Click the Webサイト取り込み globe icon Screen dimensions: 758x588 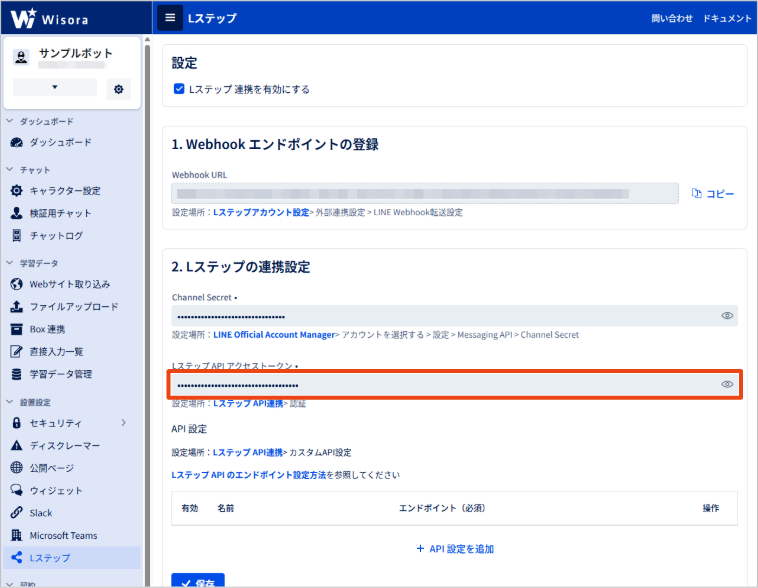(x=16, y=284)
